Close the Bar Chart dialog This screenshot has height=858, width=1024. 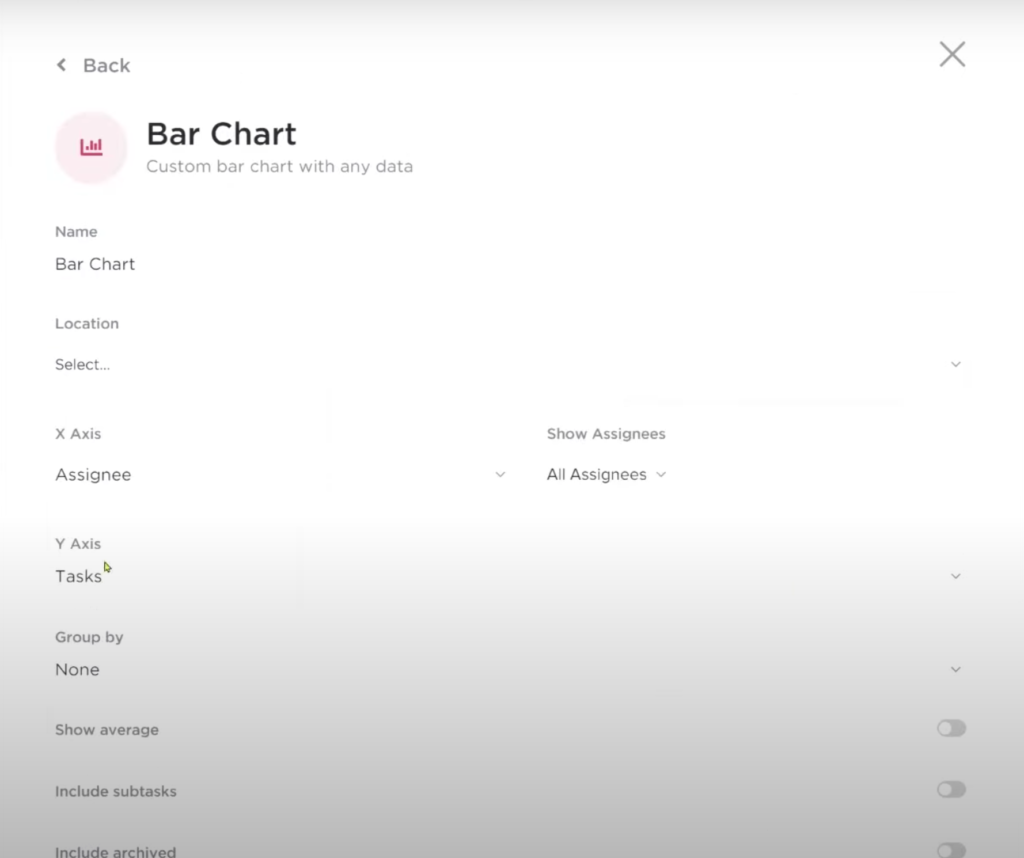point(952,54)
